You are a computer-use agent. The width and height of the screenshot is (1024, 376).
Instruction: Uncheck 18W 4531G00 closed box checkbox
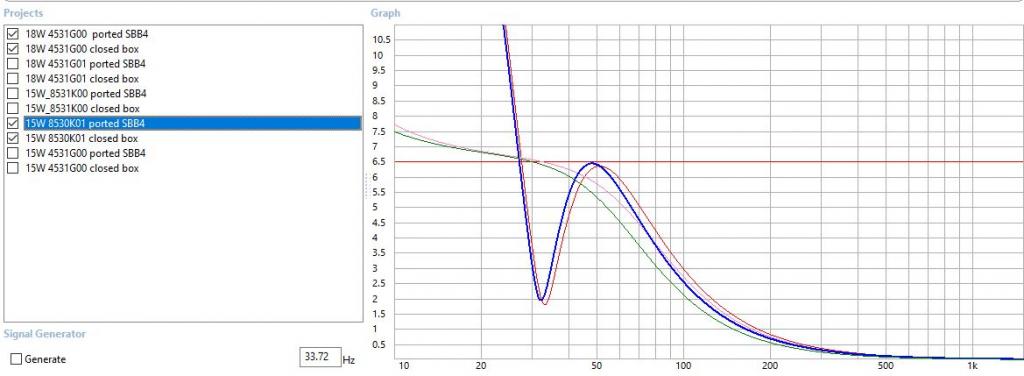pos(12,49)
